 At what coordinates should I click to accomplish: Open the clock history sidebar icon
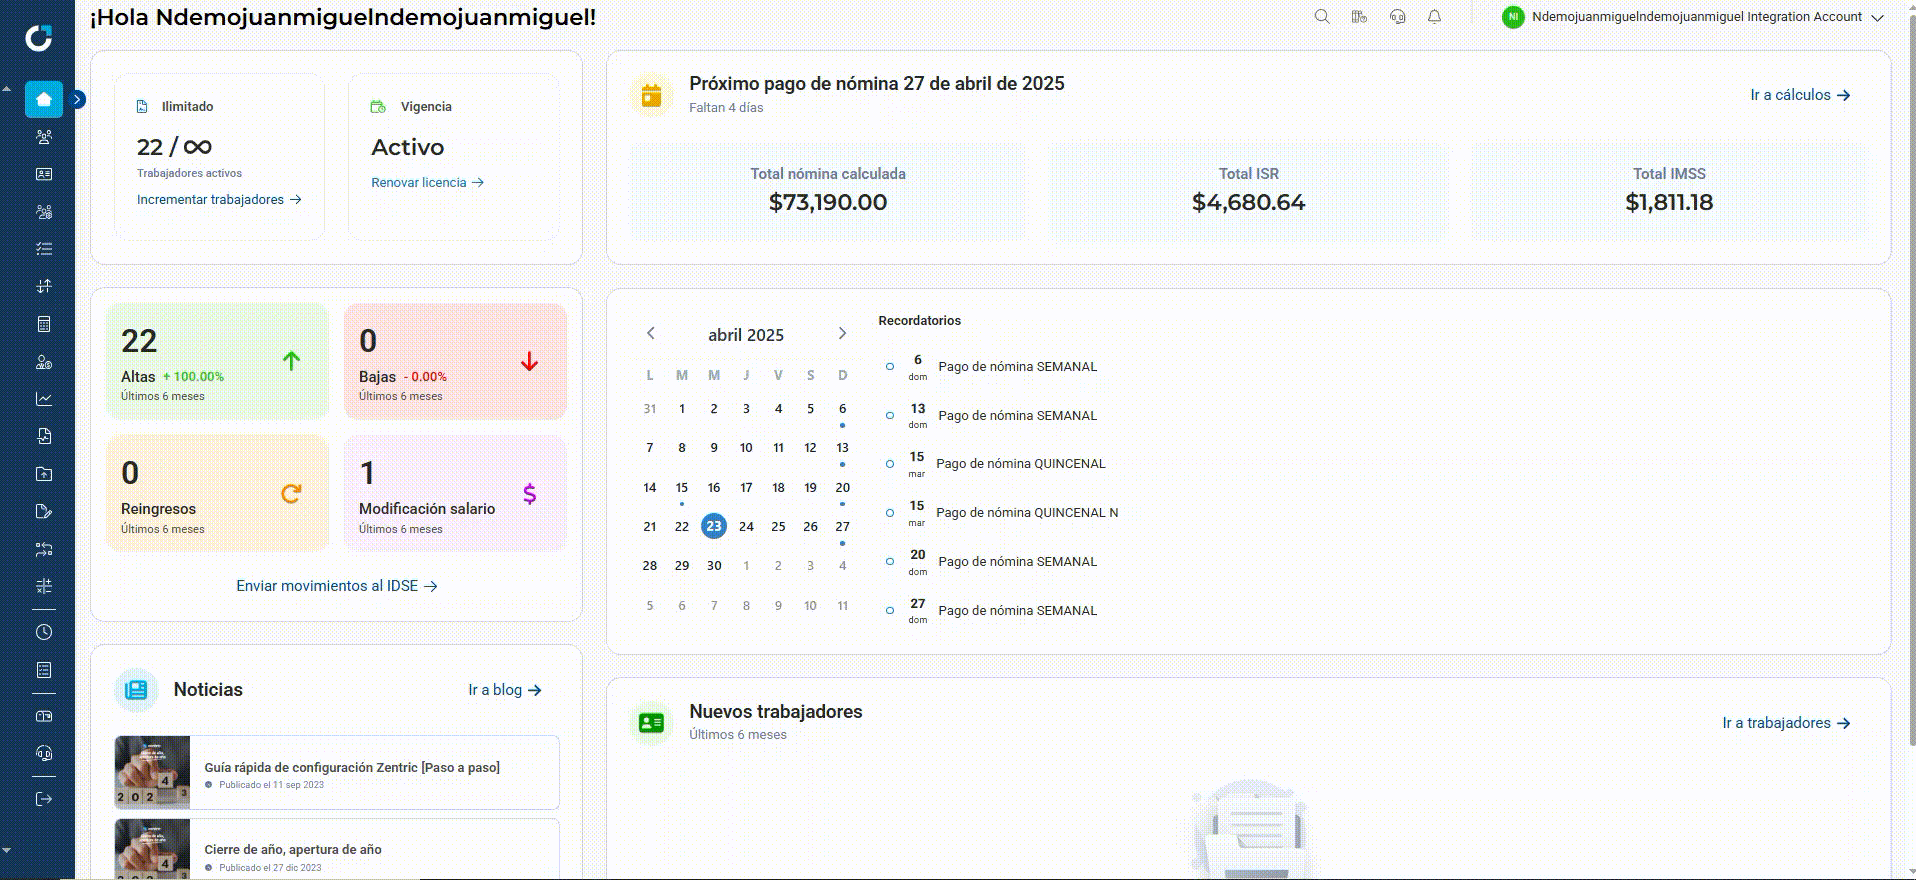pos(44,632)
